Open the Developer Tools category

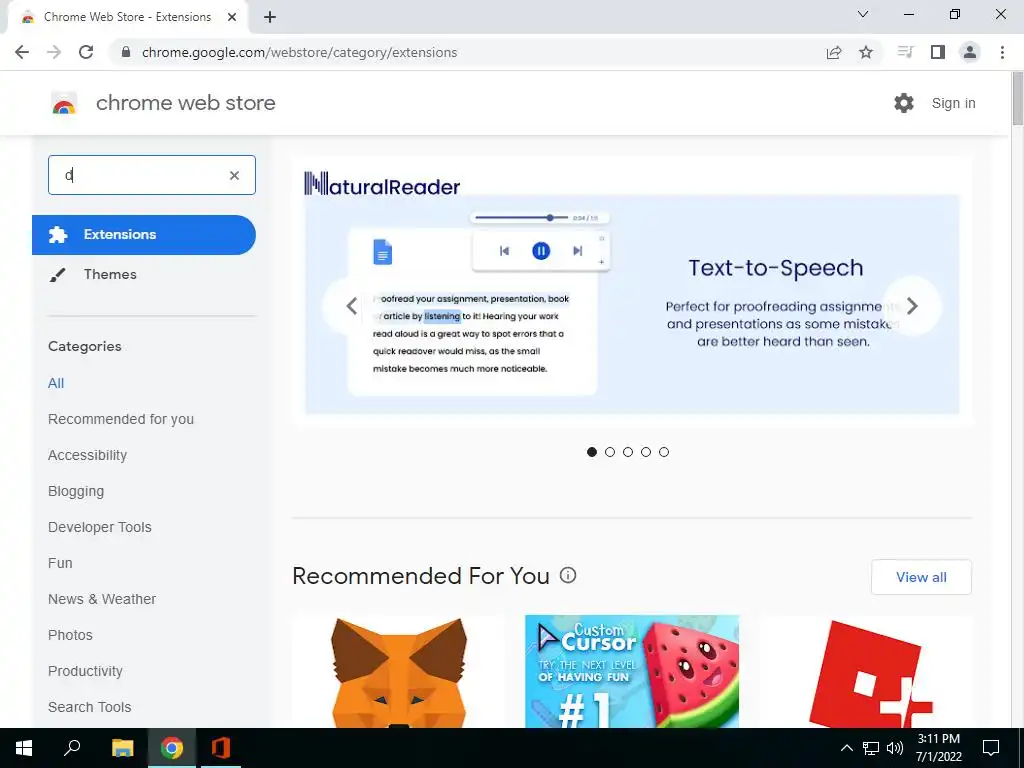coord(100,527)
